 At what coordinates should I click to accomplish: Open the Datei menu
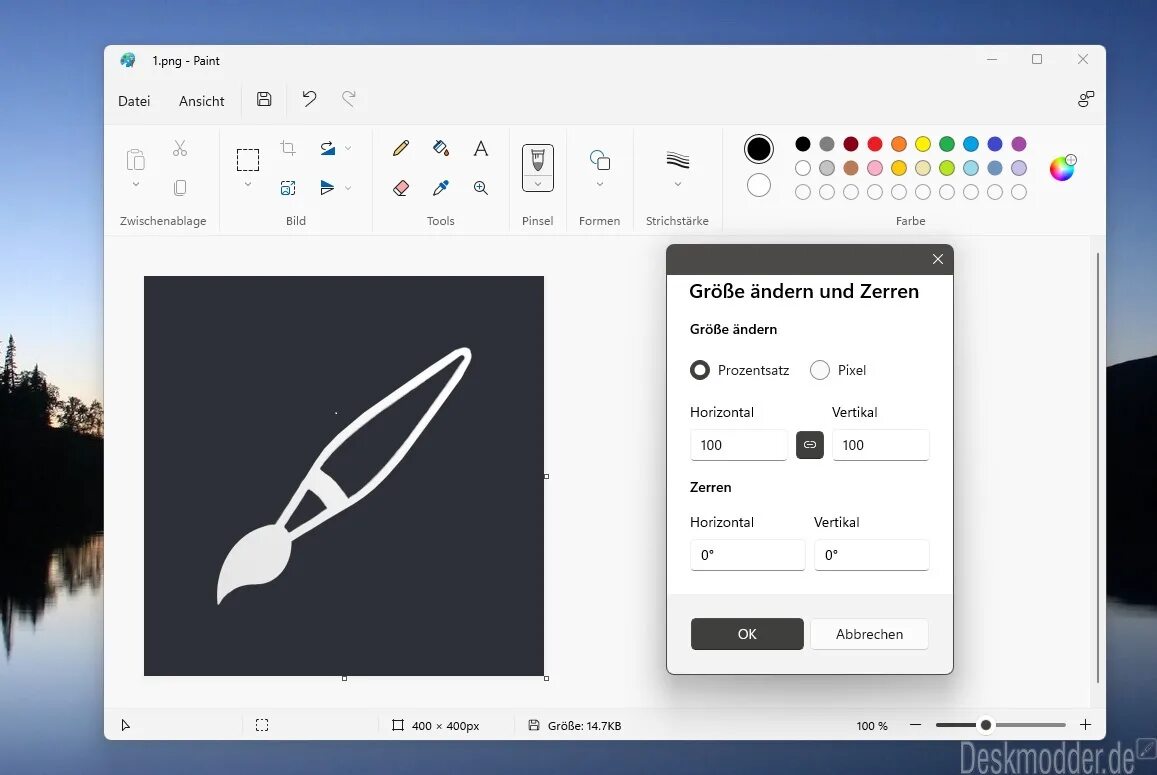134,100
